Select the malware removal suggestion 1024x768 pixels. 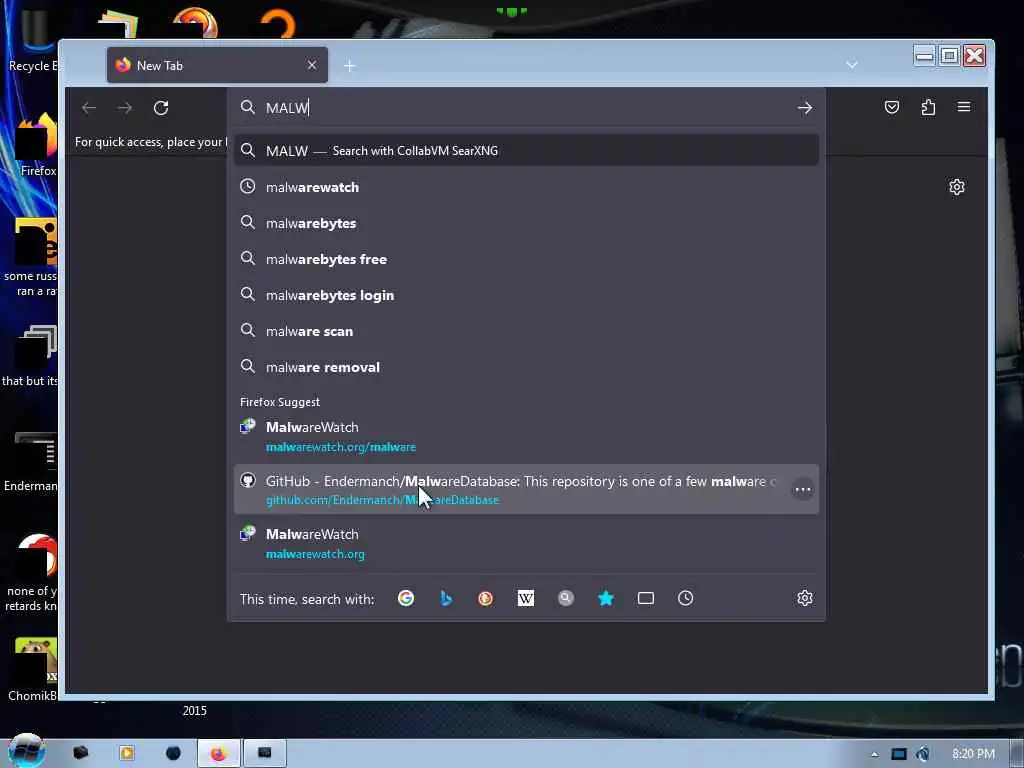click(526, 367)
